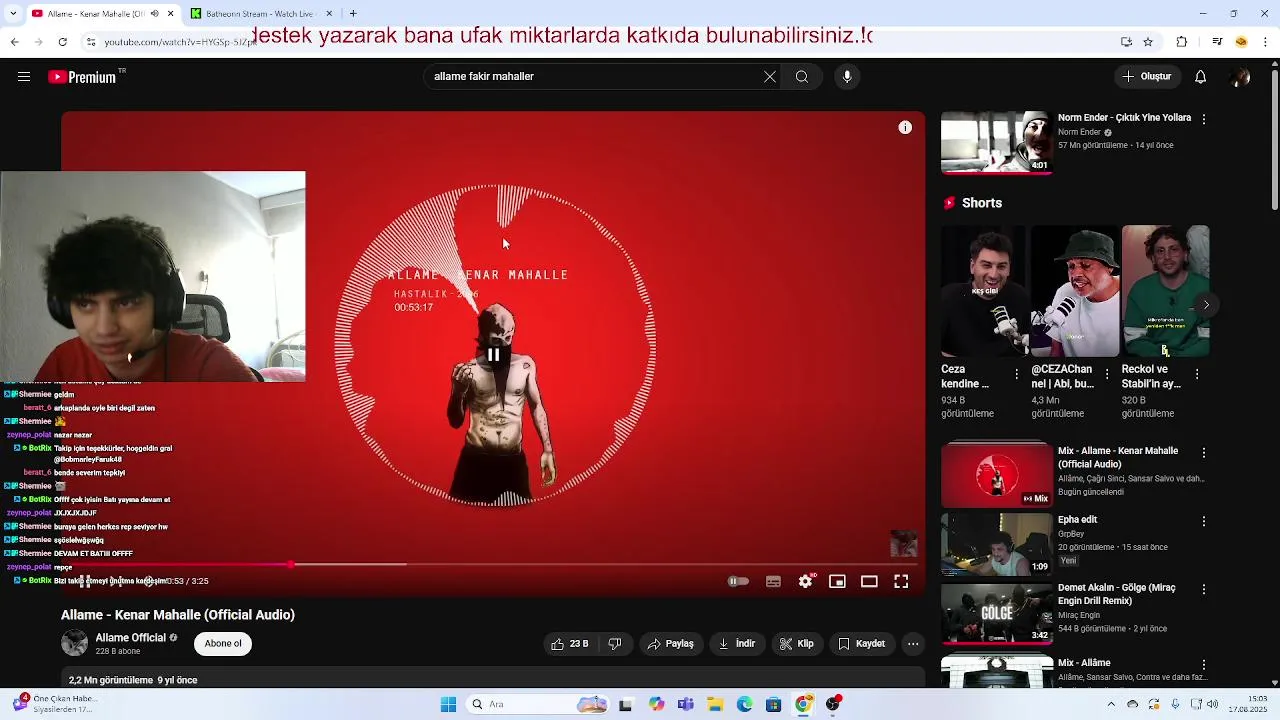Open the account avatar menu
1280x720 pixels.
pyautogui.click(x=1241, y=77)
